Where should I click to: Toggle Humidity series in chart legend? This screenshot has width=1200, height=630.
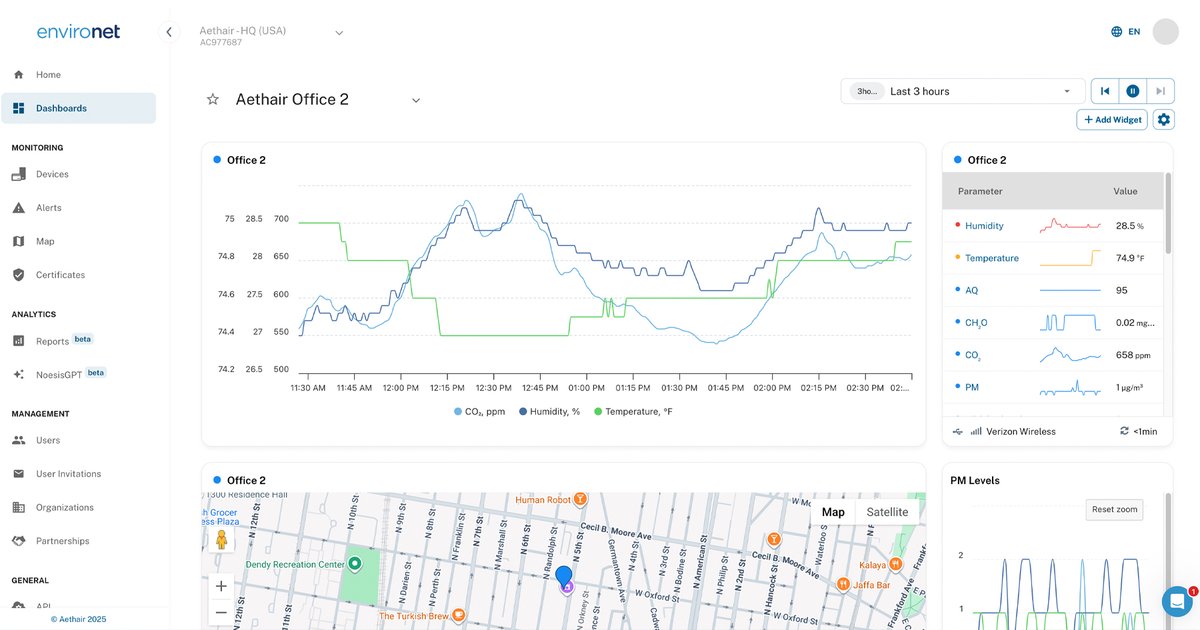(x=549, y=411)
